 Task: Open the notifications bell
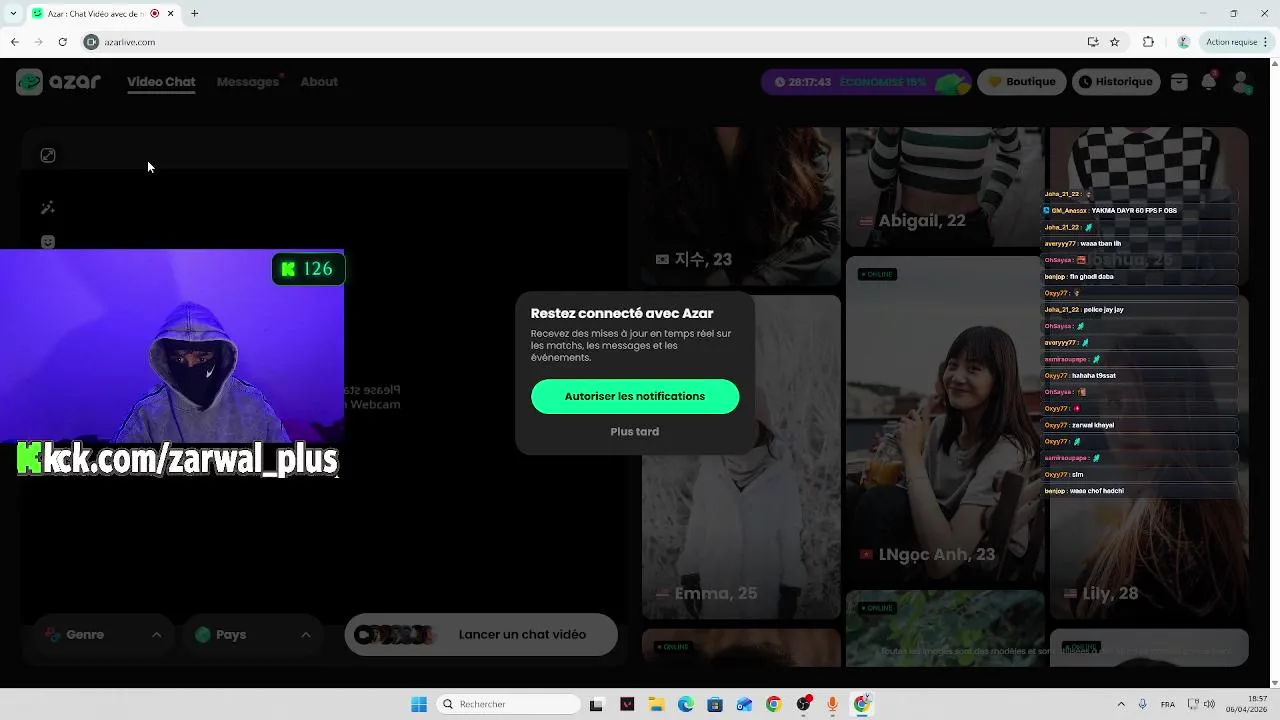pos(1209,83)
